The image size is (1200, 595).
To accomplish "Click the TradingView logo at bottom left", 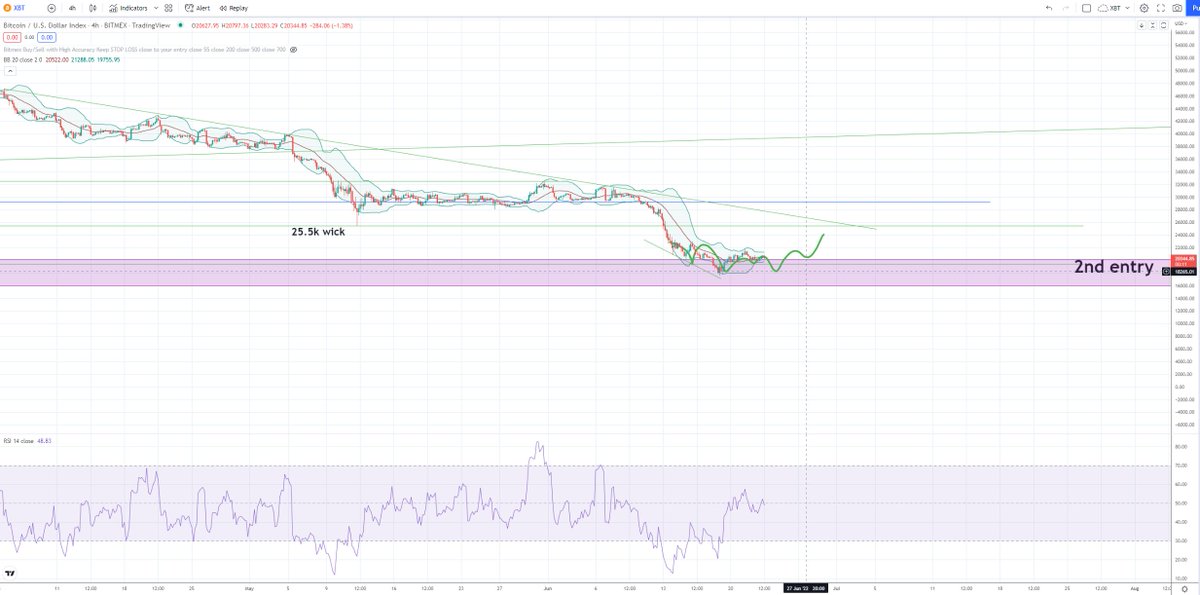I will coord(10,573).
